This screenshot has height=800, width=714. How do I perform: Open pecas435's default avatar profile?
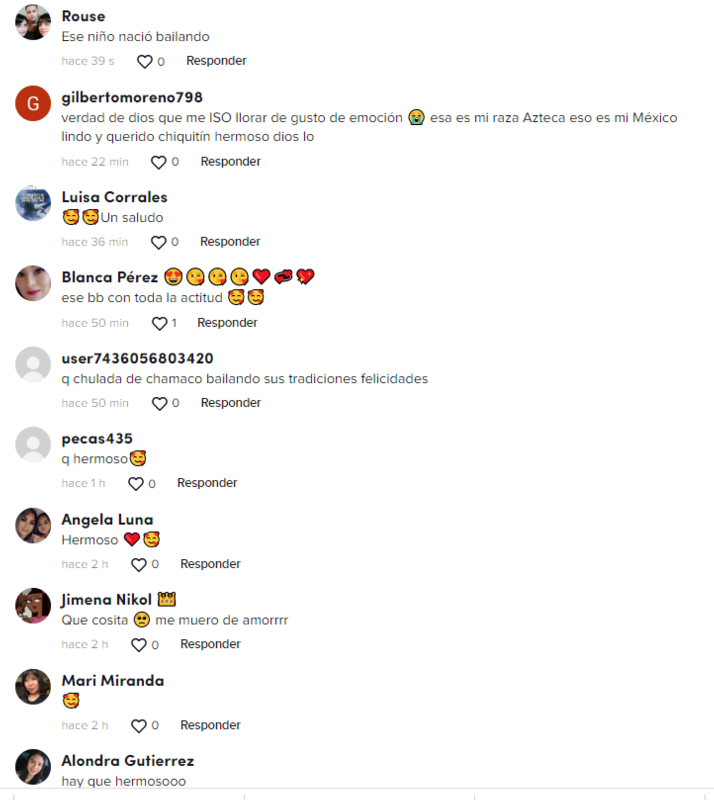33,444
